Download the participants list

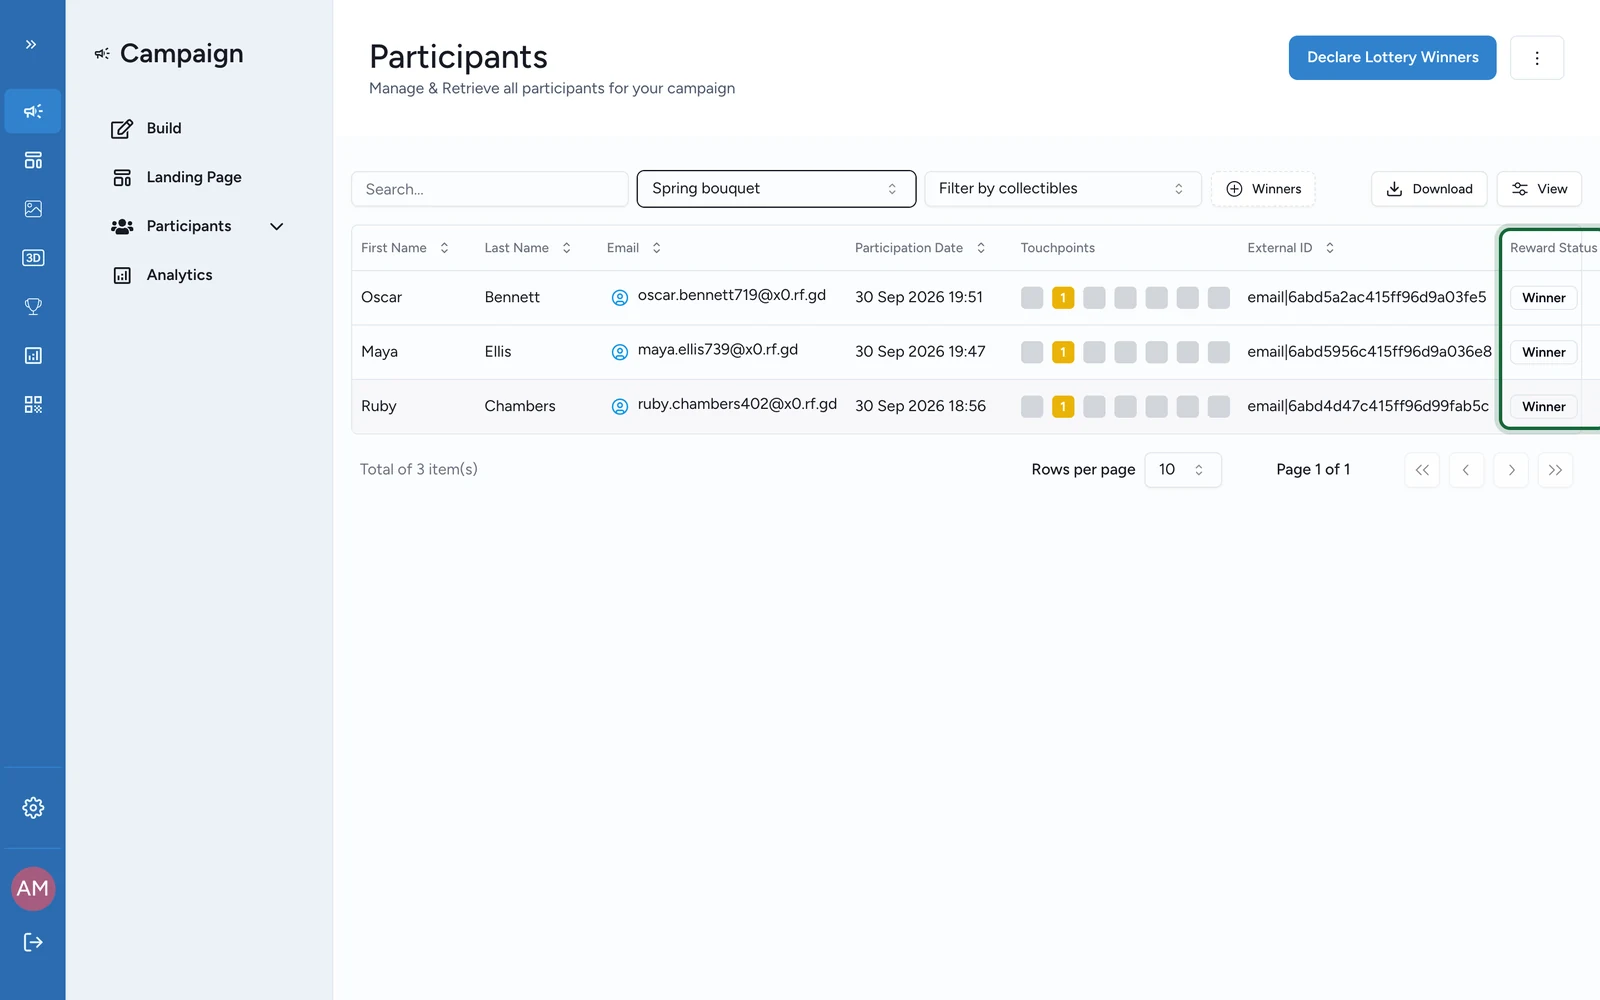pyautogui.click(x=1429, y=189)
